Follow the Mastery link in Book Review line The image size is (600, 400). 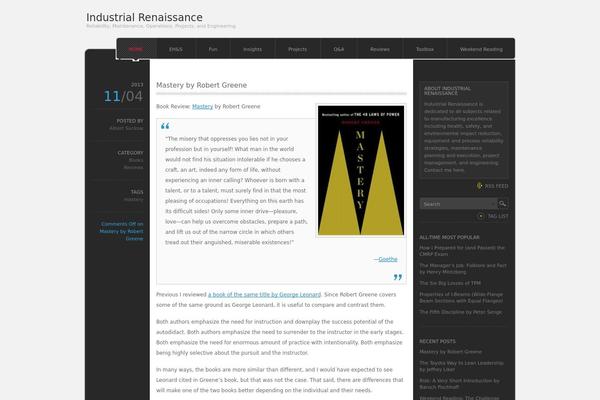coord(202,106)
